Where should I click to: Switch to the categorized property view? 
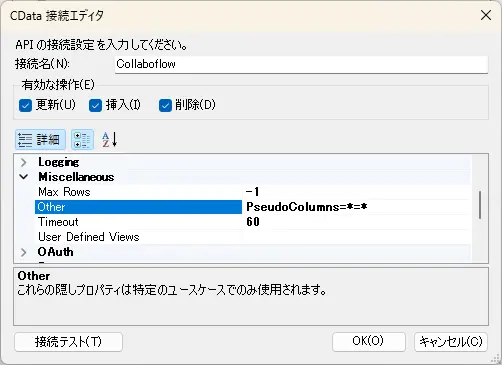coord(82,139)
